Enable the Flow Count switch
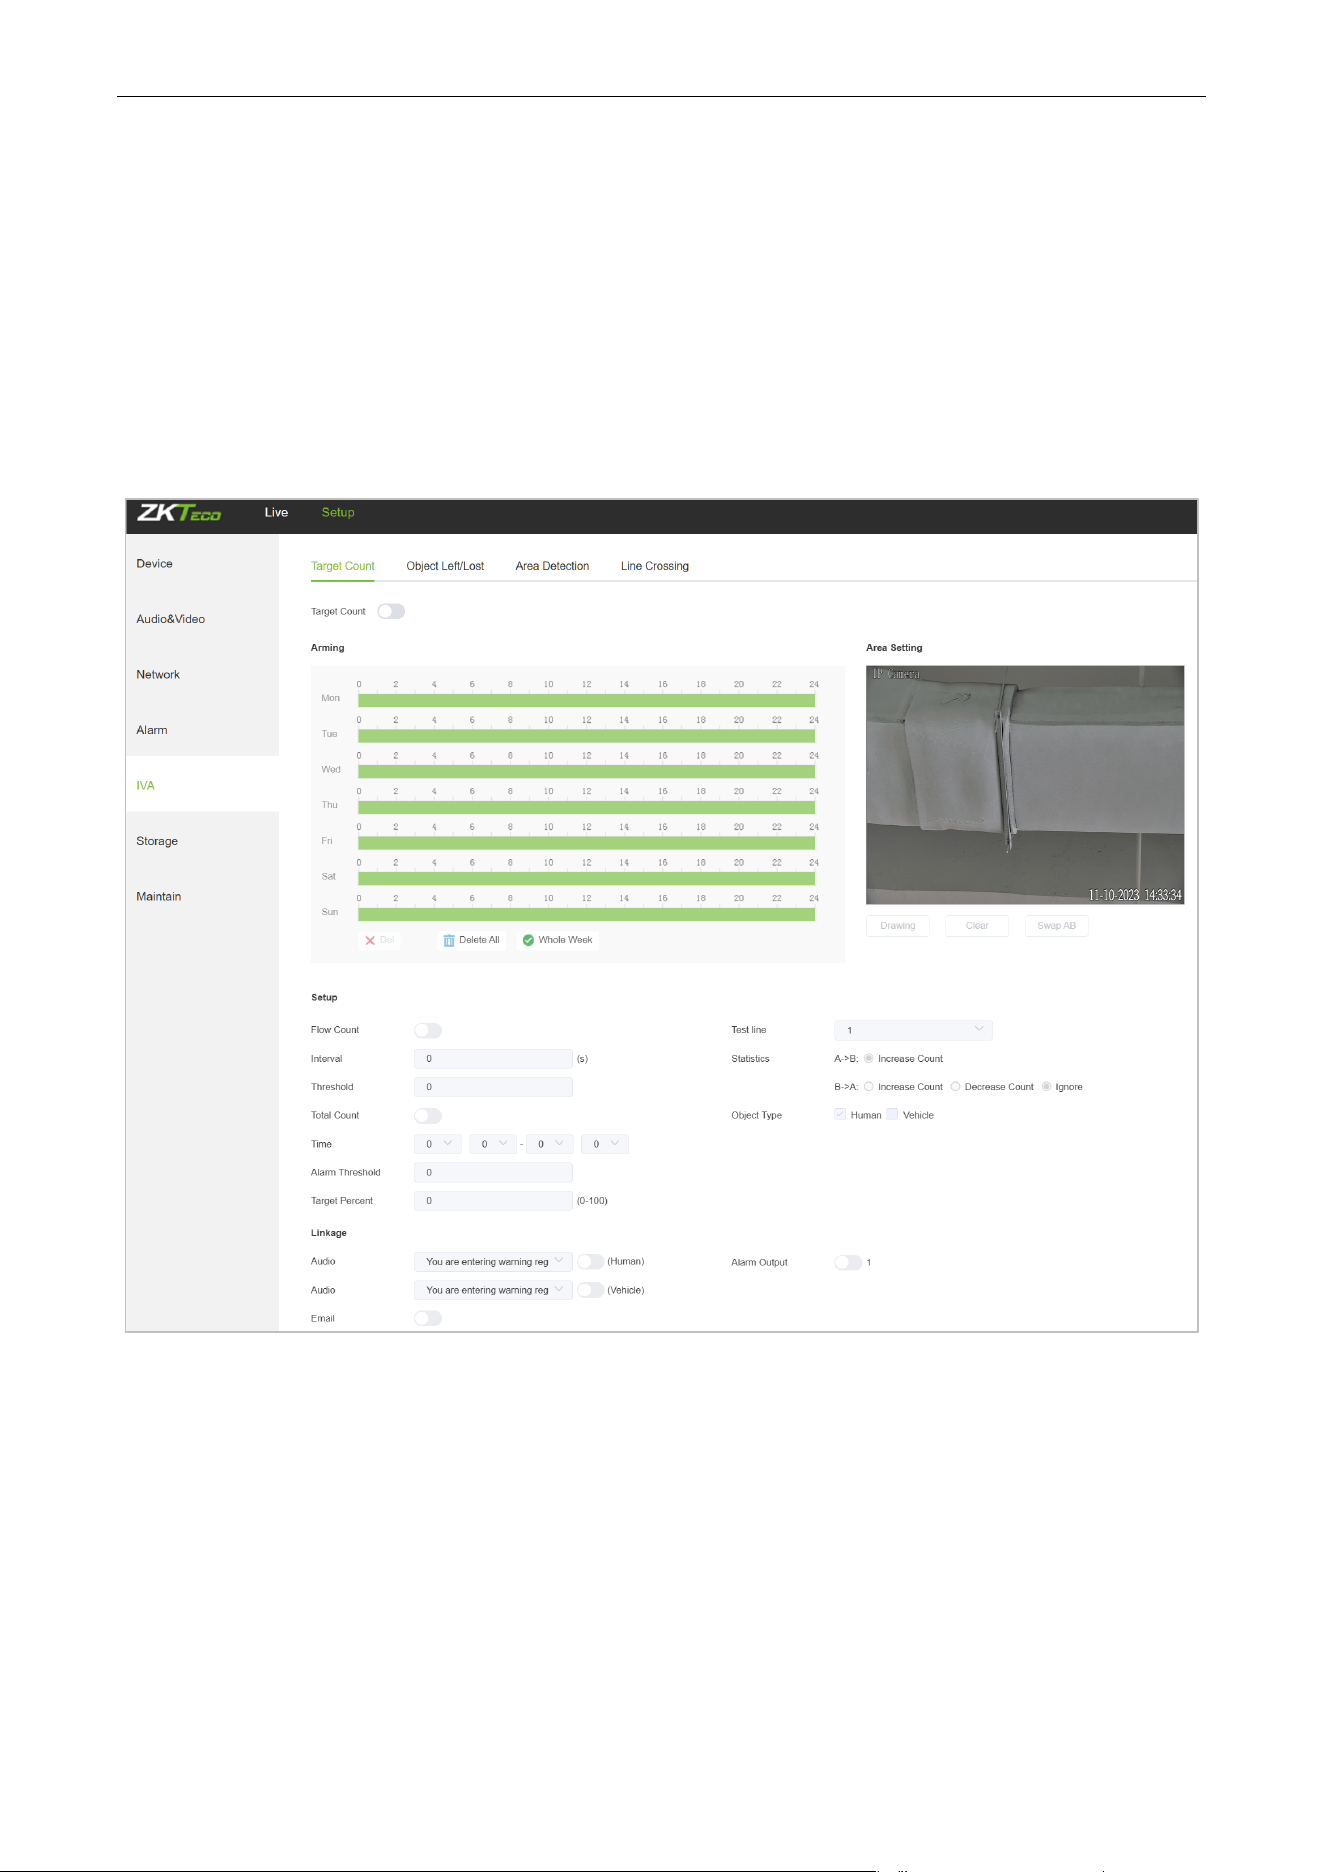 tap(428, 1030)
